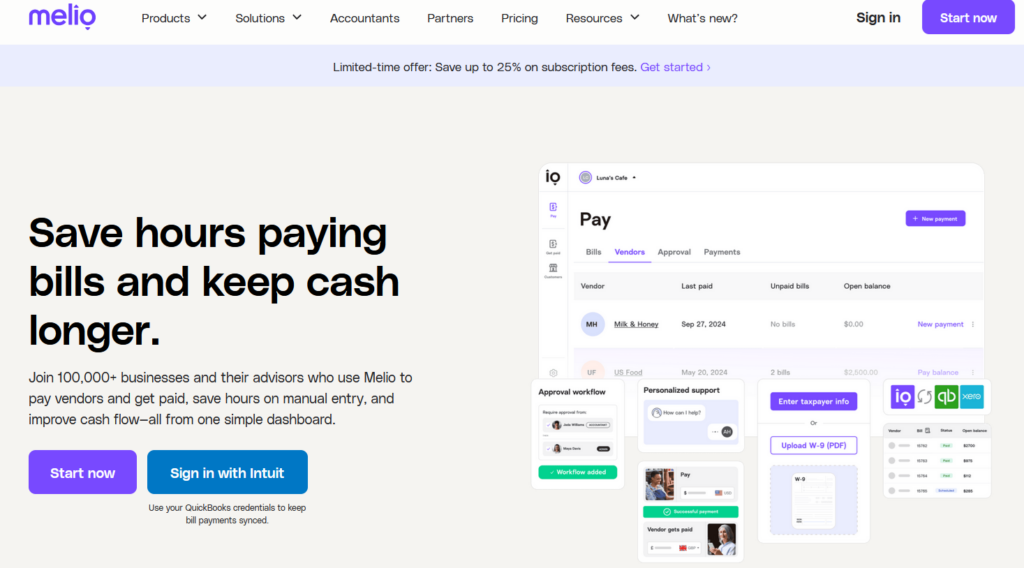
Task: Click the settings gear in the dashboard sidebar
Action: pyautogui.click(x=553, y=373)
